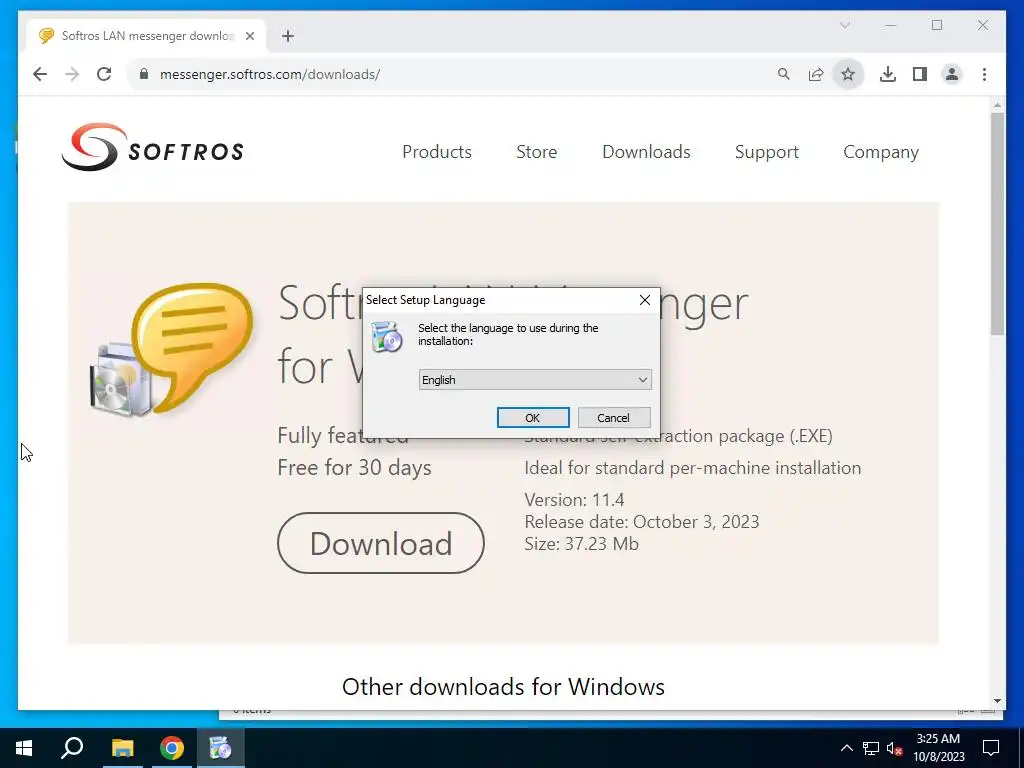Reload the Softros downloads page

[104, 74]
